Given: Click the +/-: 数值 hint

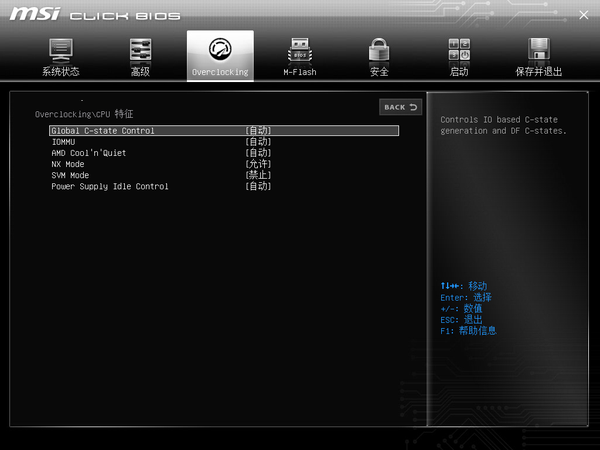Looking at the screenshot, I should (x=461, y=308).
